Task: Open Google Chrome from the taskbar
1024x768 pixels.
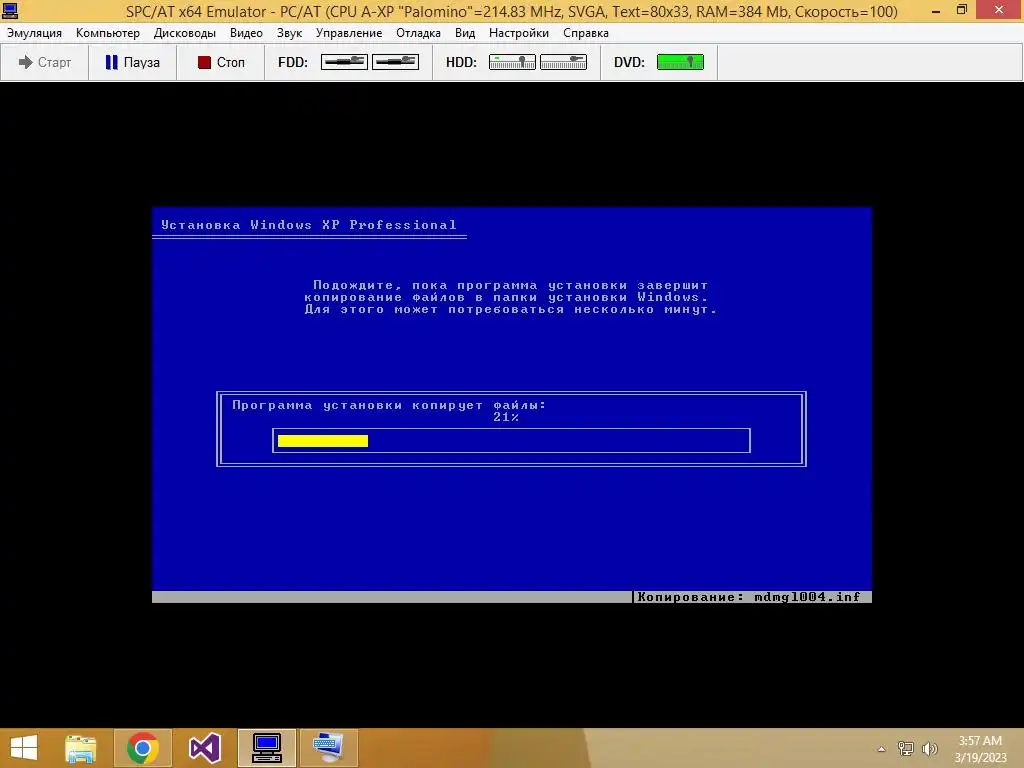Action: (x=143, y=748)
